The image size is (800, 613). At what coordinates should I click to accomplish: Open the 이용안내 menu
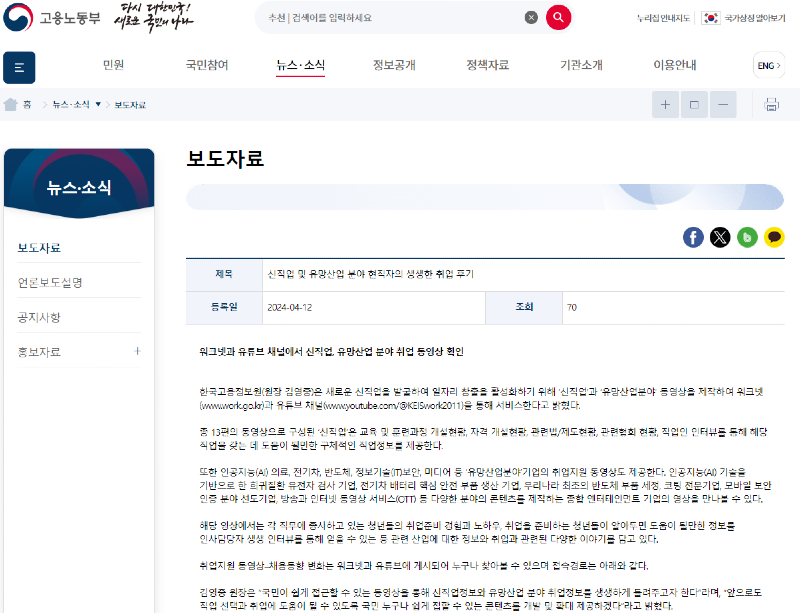tap(674, 65)
